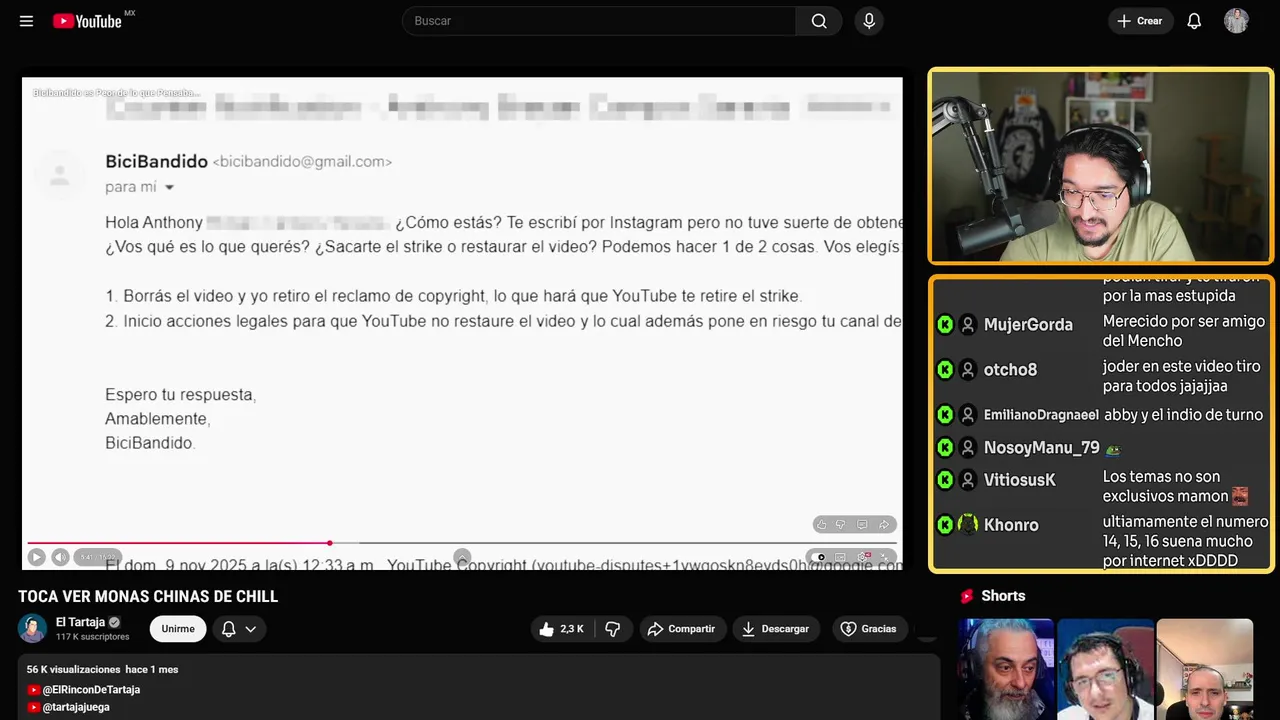Start voice search with microphone icon
Screen dimensions: 1280x720
coord(869,21)
